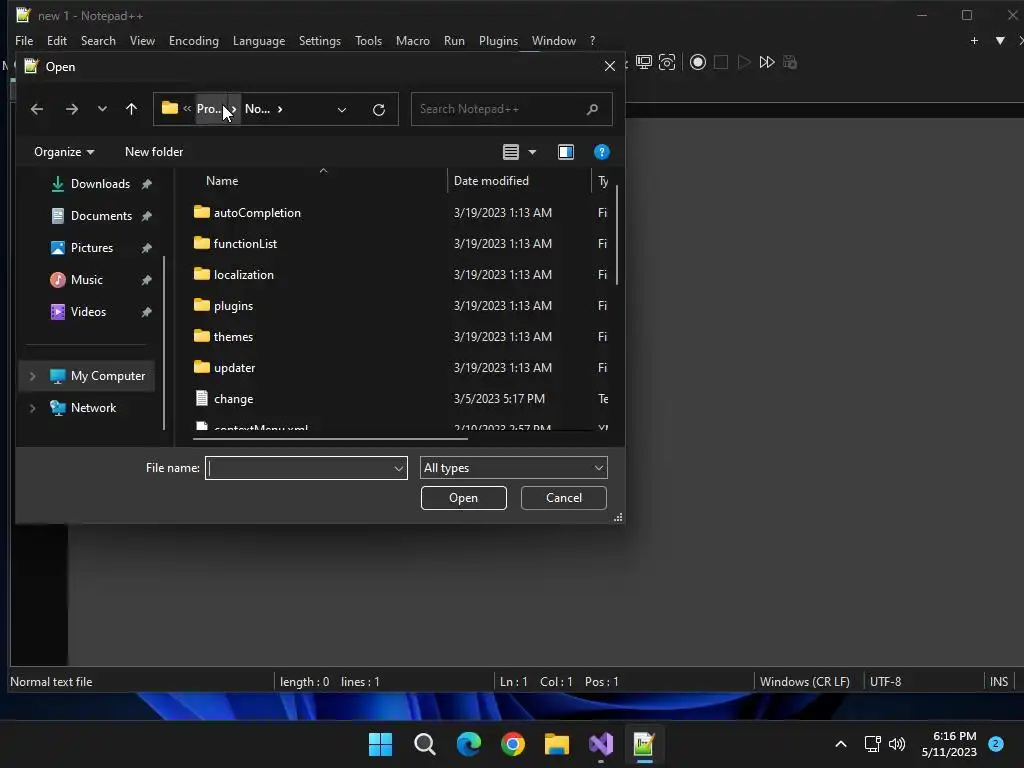This screenshot has width=1024, height=768.
Task: Run macro multiple times icon in toolbar
Action: [x=767, y=63]
